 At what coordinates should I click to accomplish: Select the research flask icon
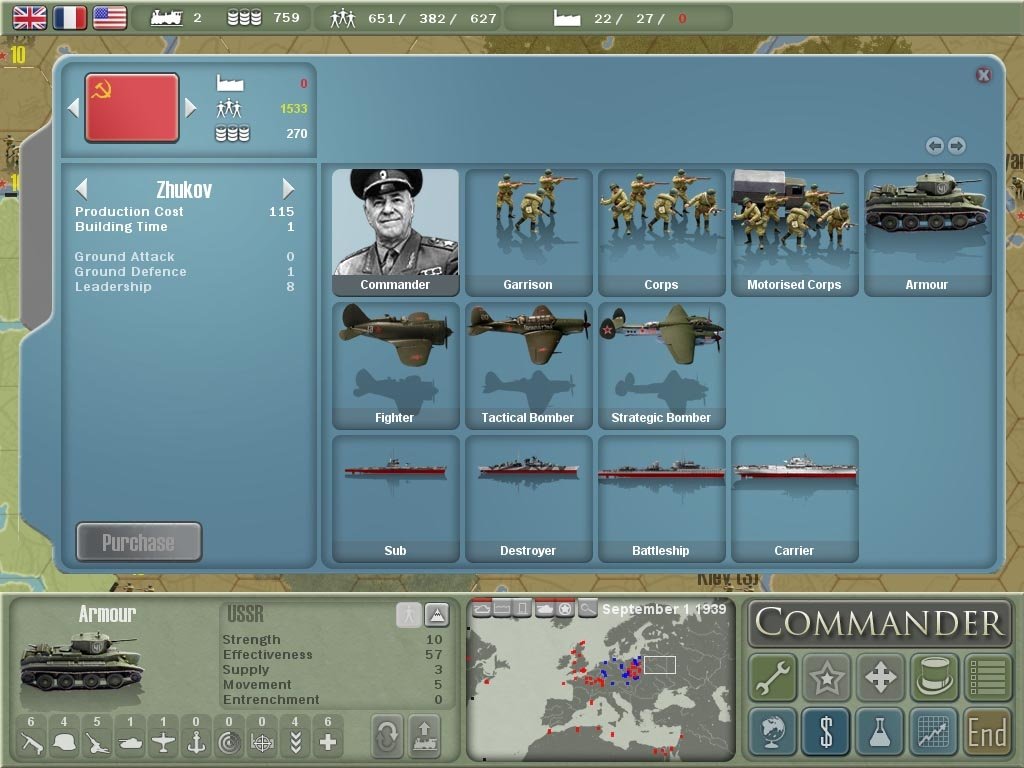coord(880,732)
